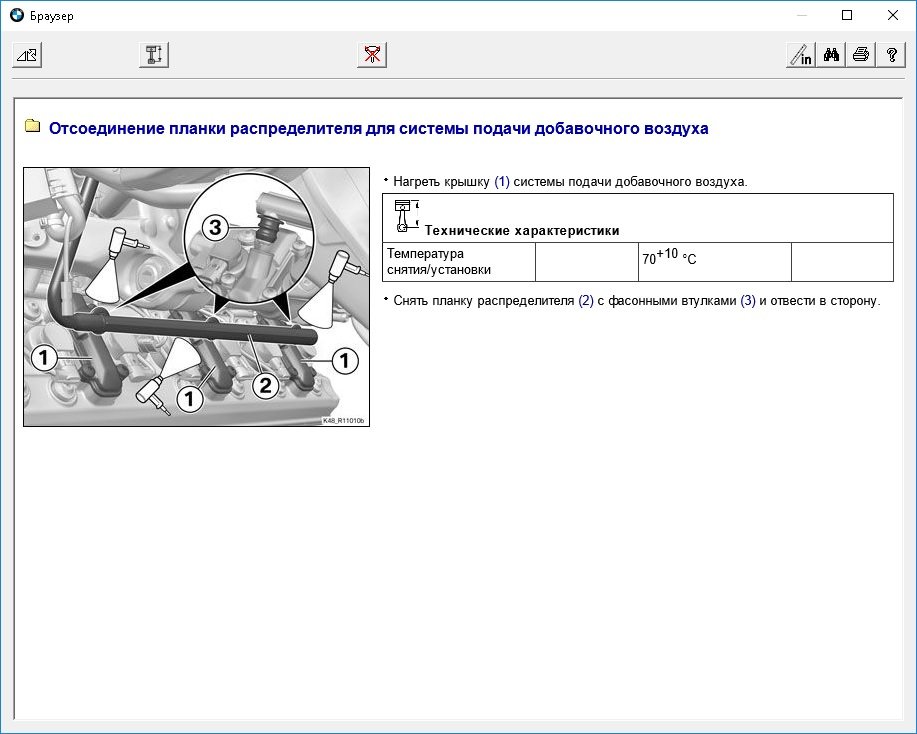Click reference (3) for shaped bushings
The width and height of the screenshot is (917, 734).
[x=748, y=301]
